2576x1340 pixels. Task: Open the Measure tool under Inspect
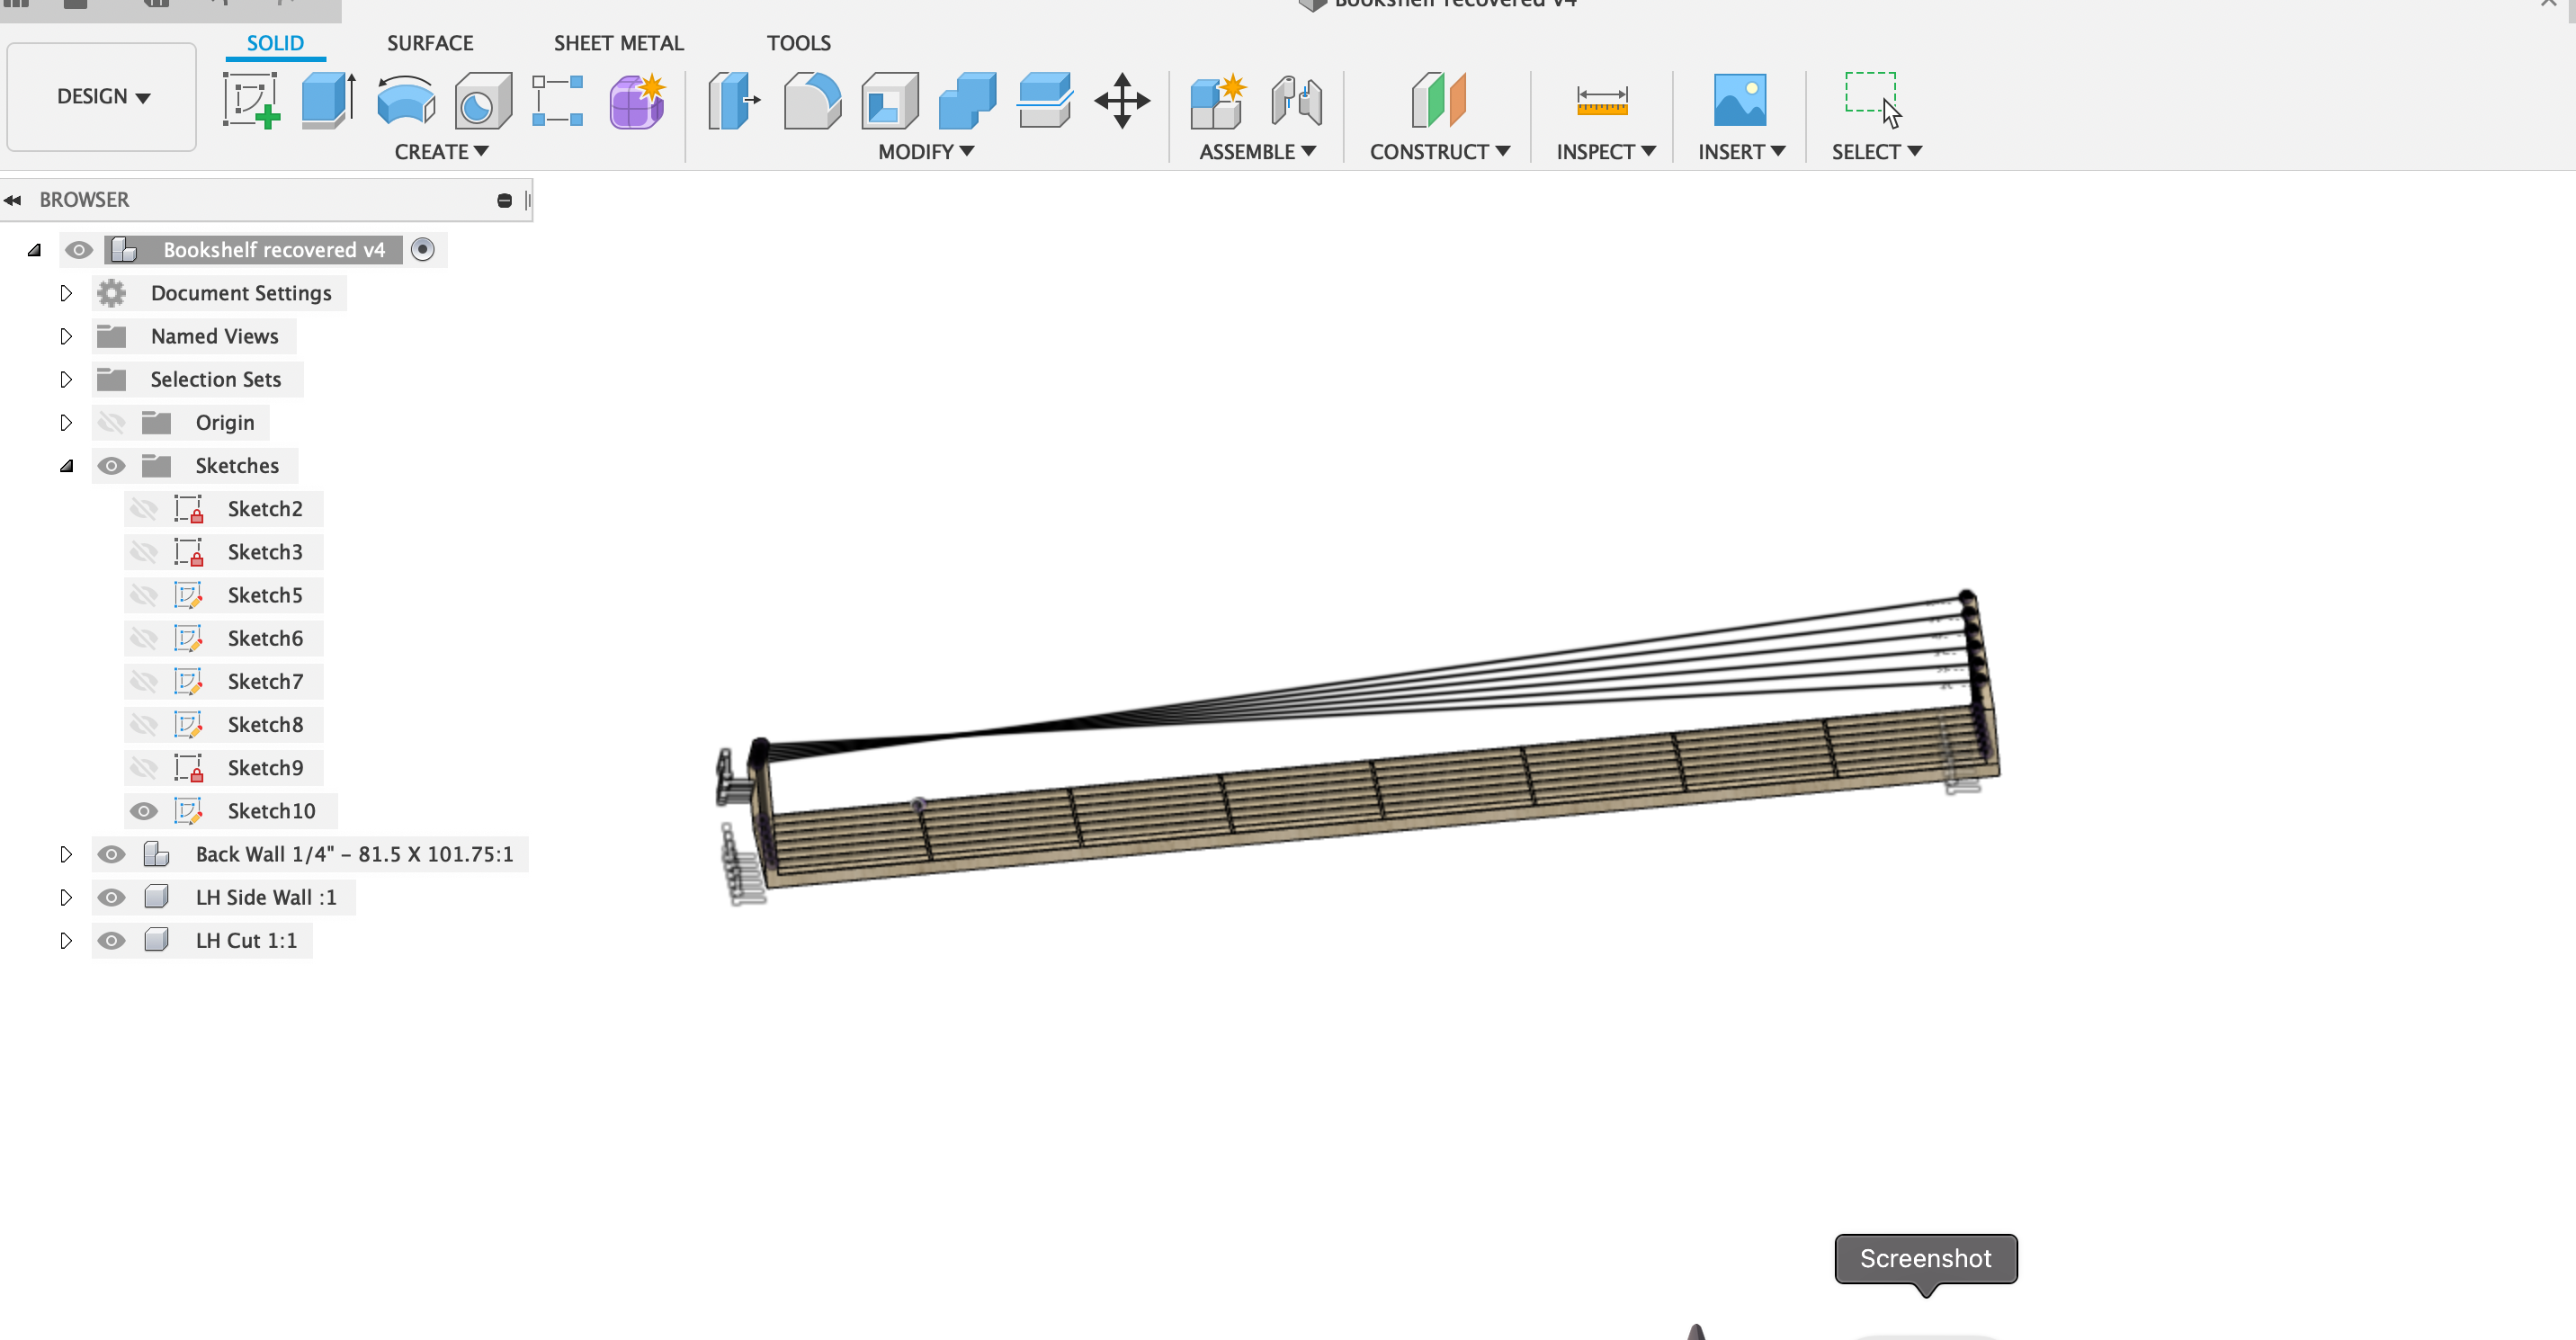click(x=1600, y=100)
